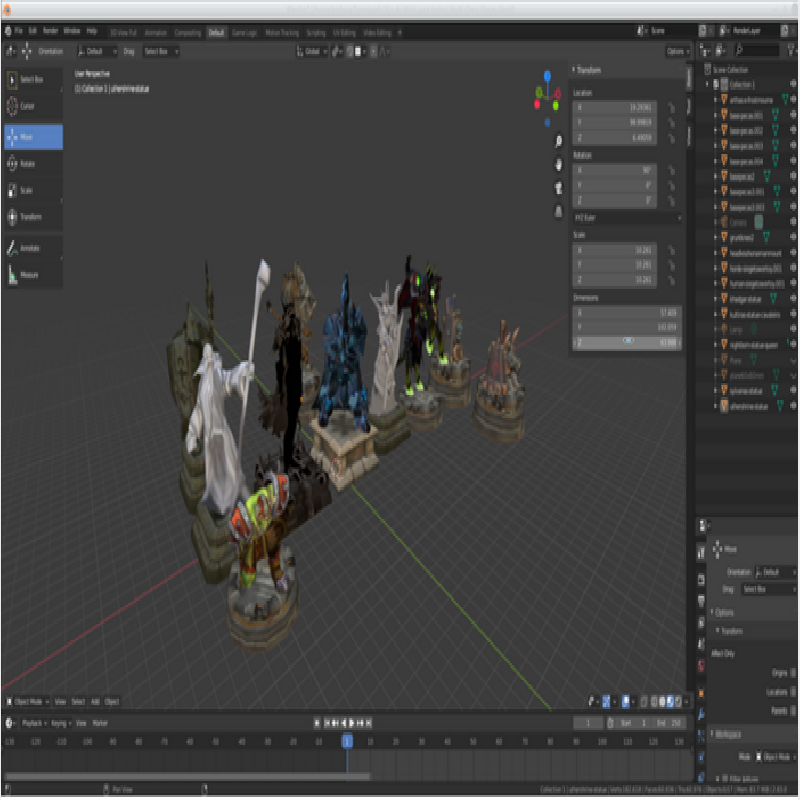Open the Edit menu
Screen dimensions: 800x800
33,31
